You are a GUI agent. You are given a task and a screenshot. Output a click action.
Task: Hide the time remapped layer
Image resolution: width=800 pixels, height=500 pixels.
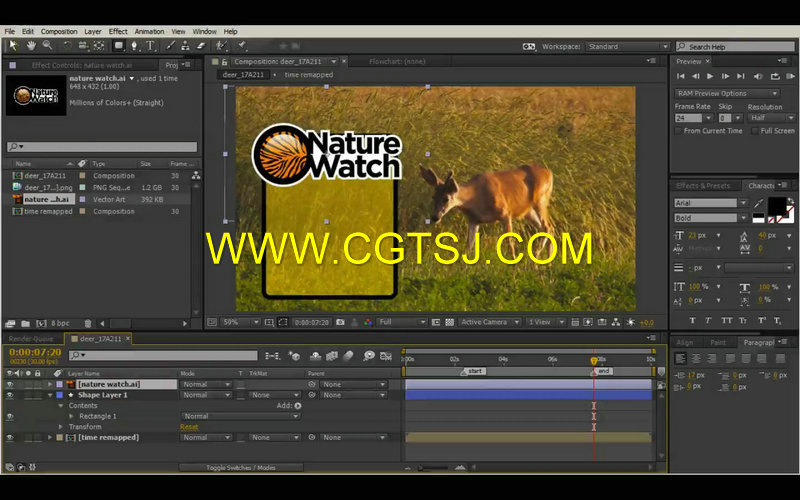point(10,438)
